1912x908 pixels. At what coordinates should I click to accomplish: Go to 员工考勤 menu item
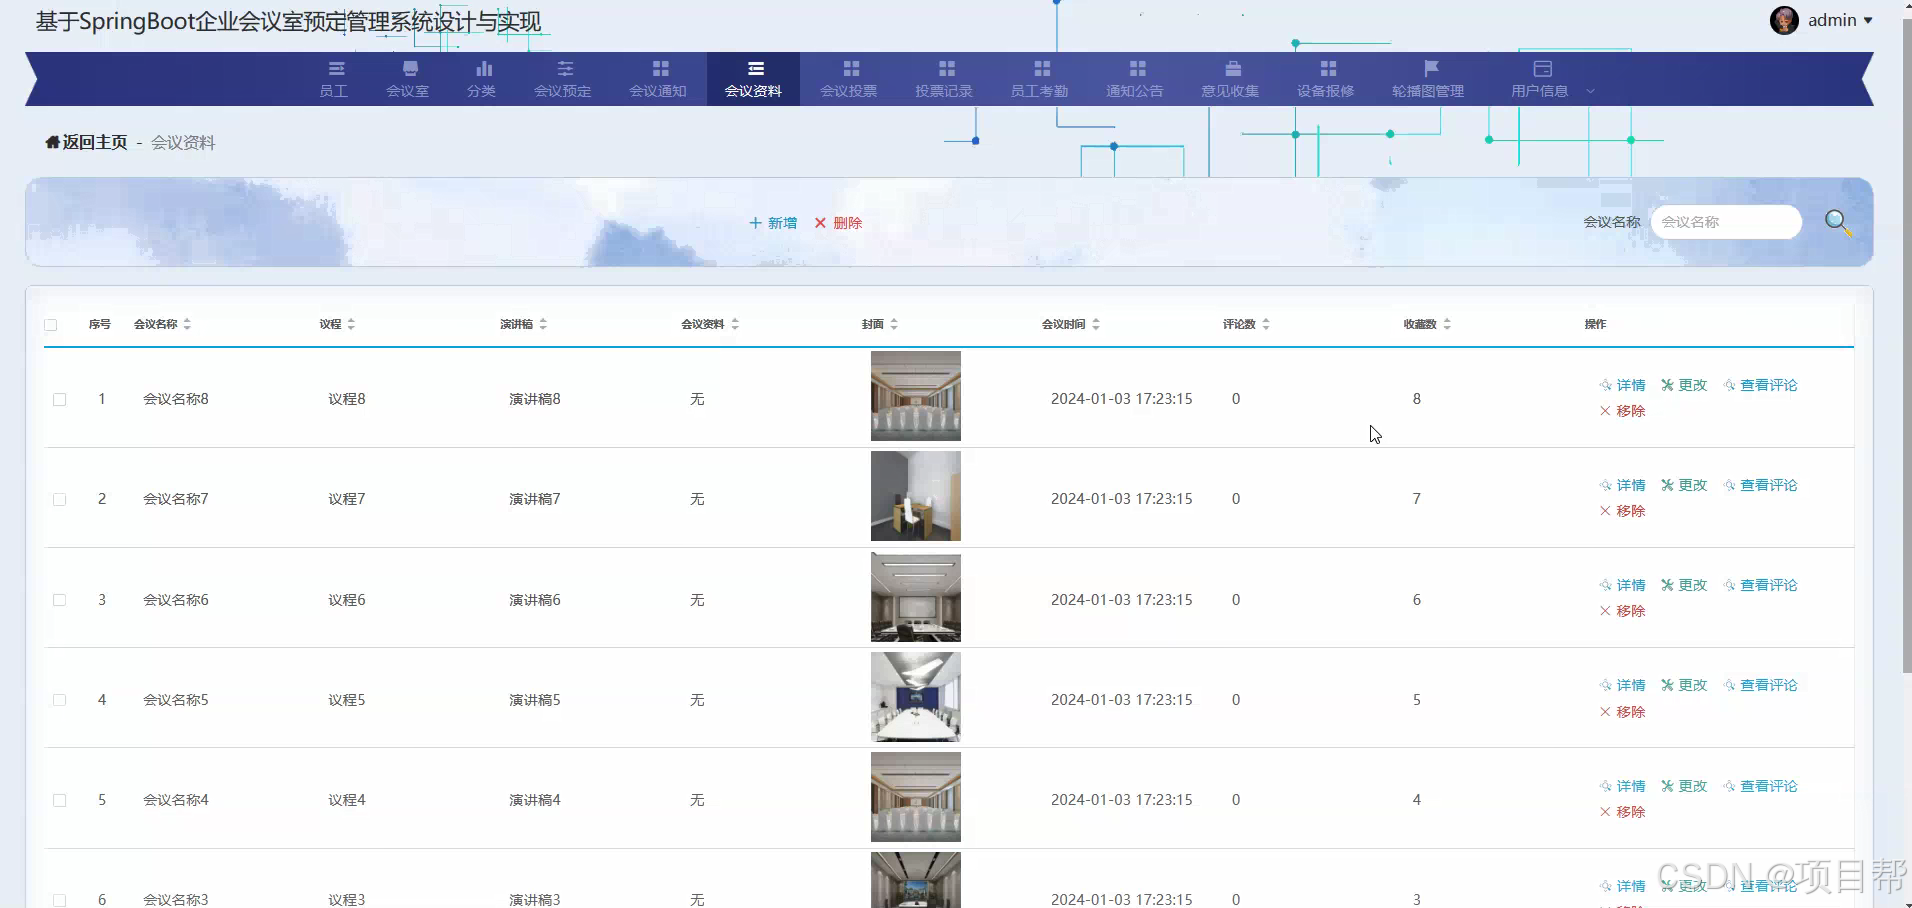(x=1039, y=79)
